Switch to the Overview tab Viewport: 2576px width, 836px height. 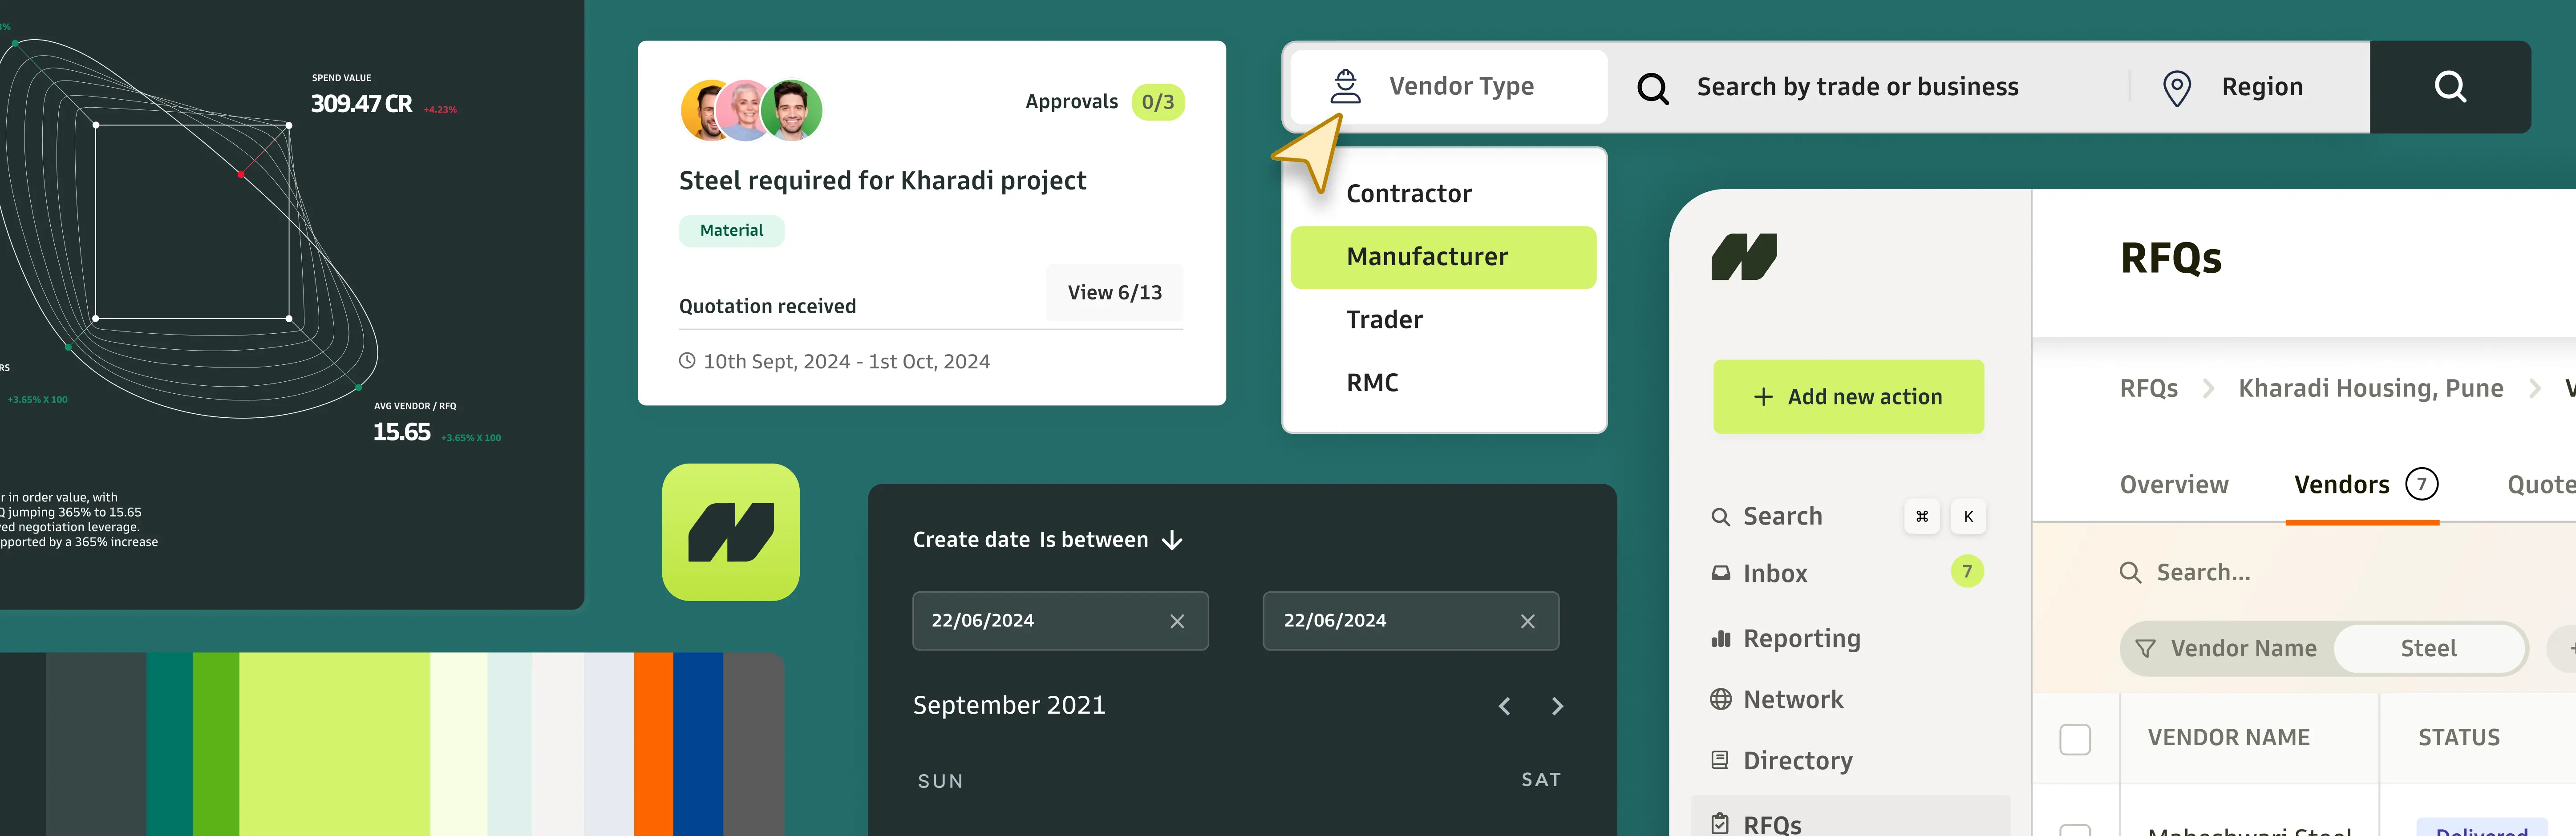click(x=2174, y=485)
